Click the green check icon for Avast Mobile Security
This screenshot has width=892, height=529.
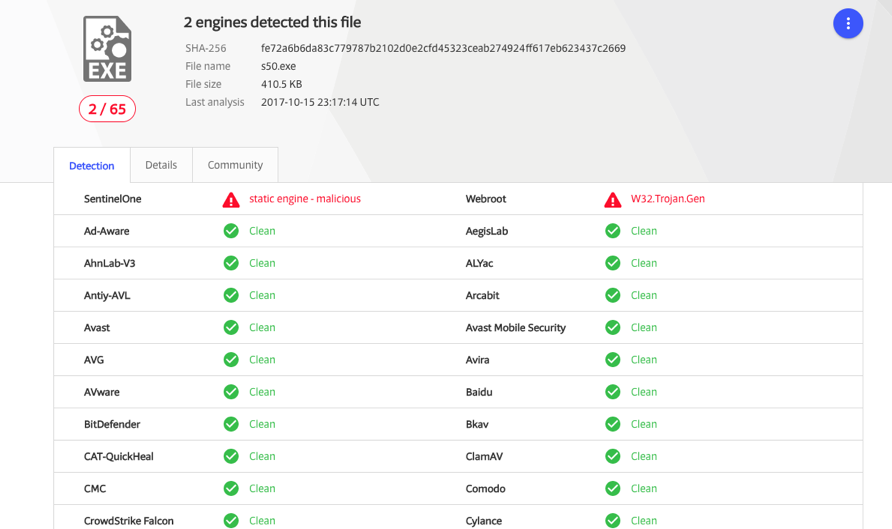point(613,328)
